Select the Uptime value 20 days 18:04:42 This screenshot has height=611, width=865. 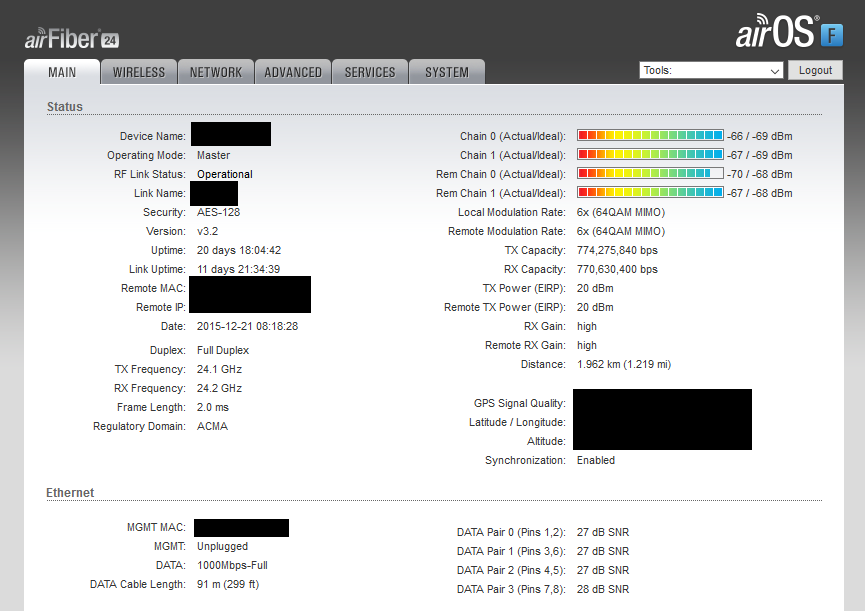(x=239, y=250)
